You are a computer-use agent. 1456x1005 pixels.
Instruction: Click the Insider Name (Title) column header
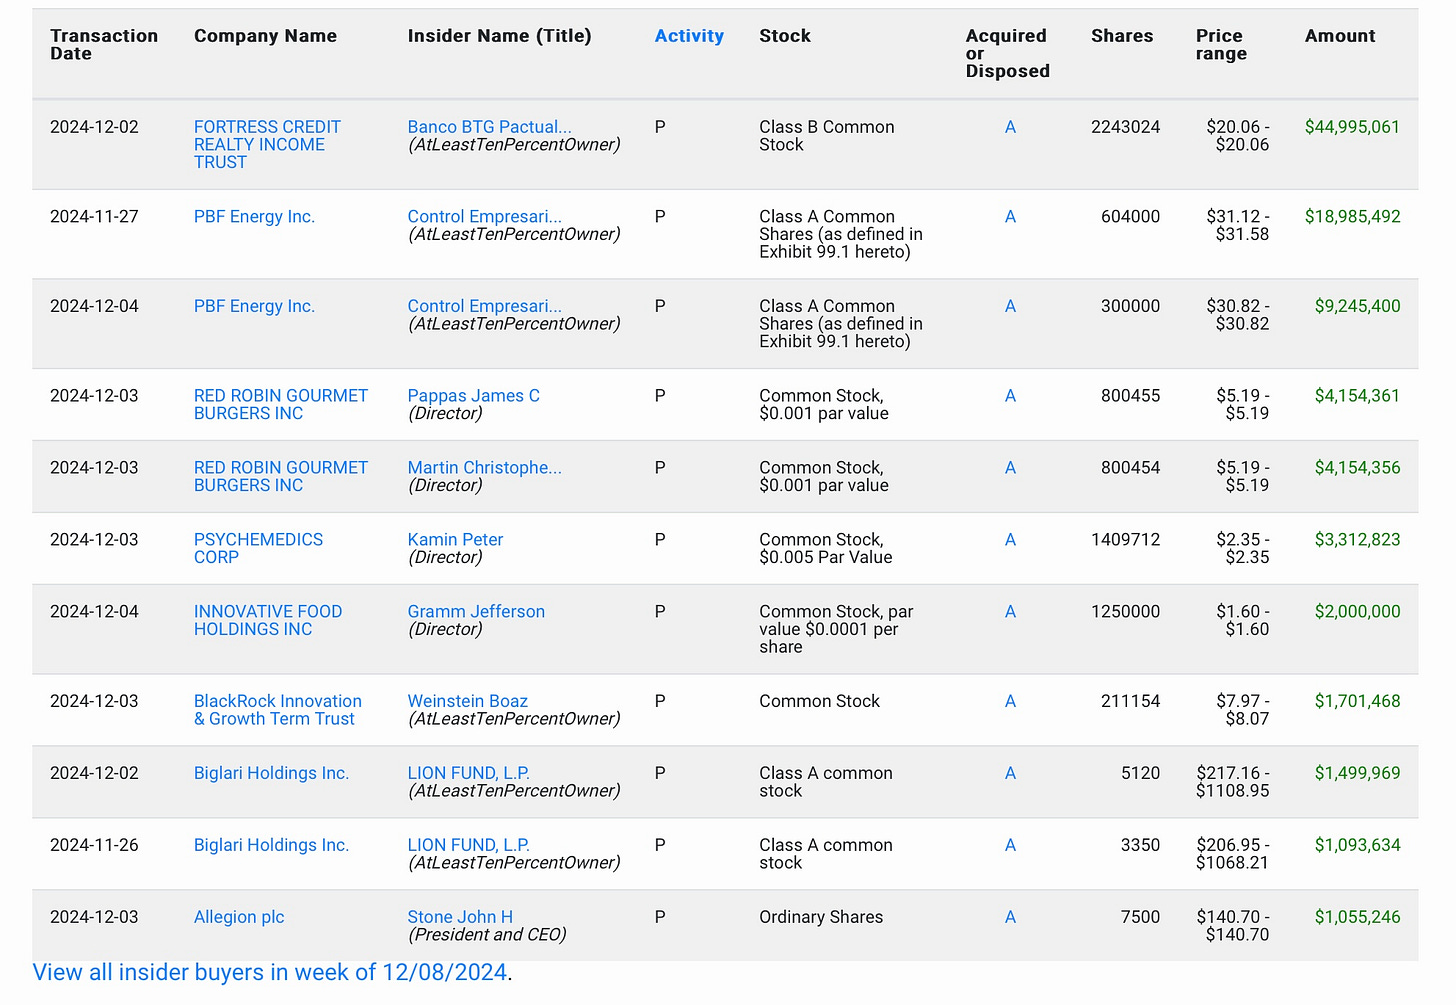click(x=499, y=36)
